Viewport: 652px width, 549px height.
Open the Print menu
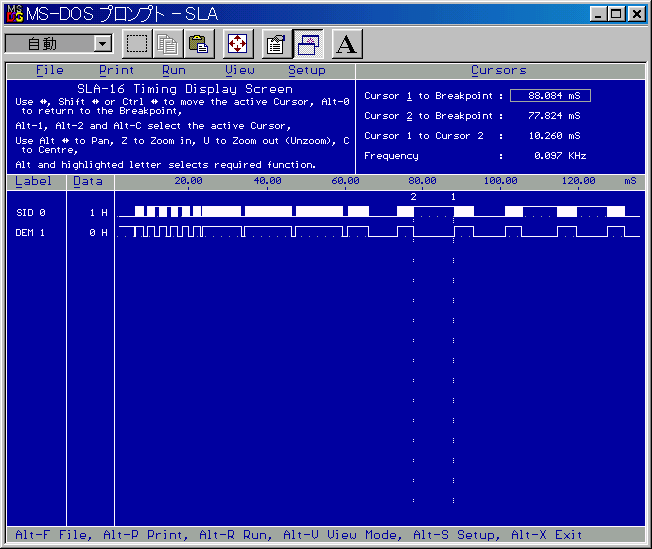point(116,70)
